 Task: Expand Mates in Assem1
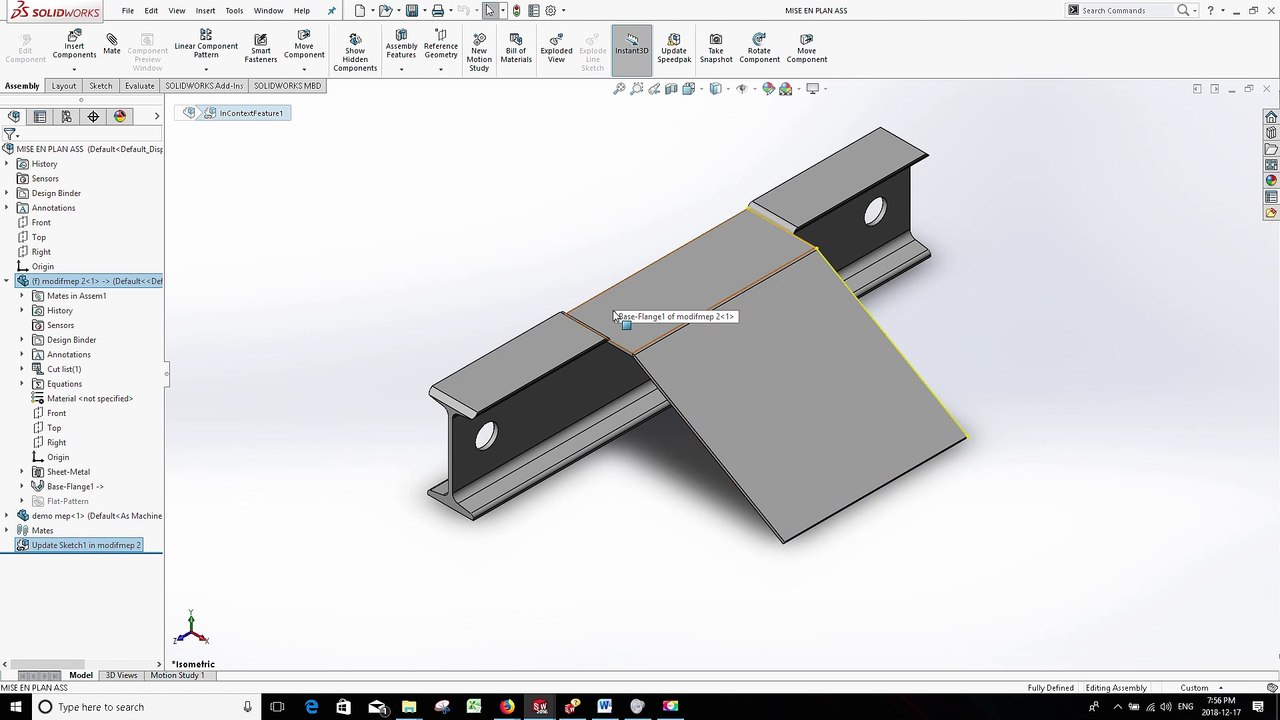(22, 296)
